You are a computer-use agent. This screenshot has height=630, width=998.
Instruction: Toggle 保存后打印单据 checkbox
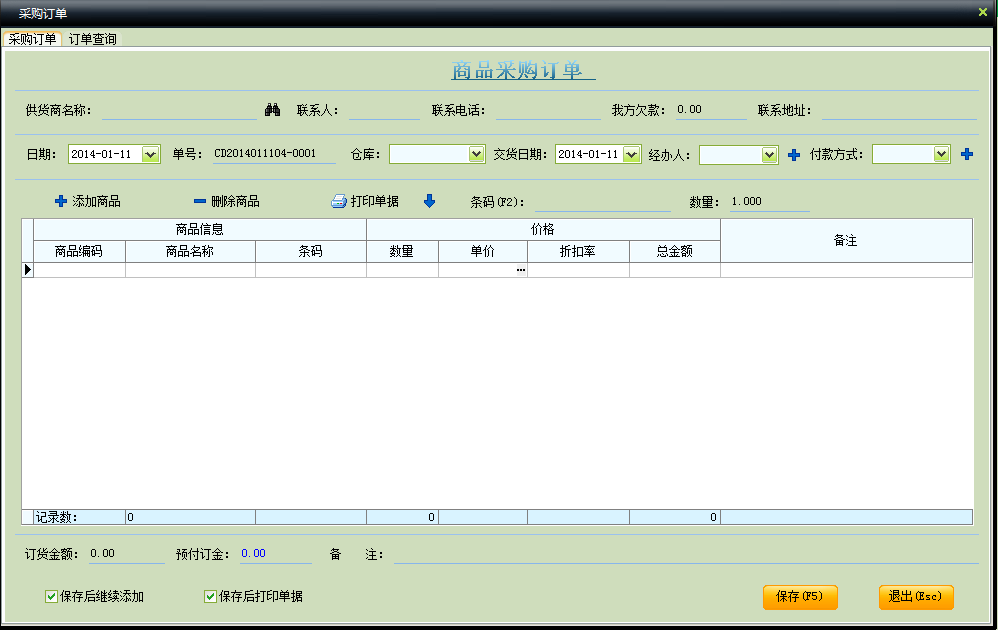click(x=210, y=596)
